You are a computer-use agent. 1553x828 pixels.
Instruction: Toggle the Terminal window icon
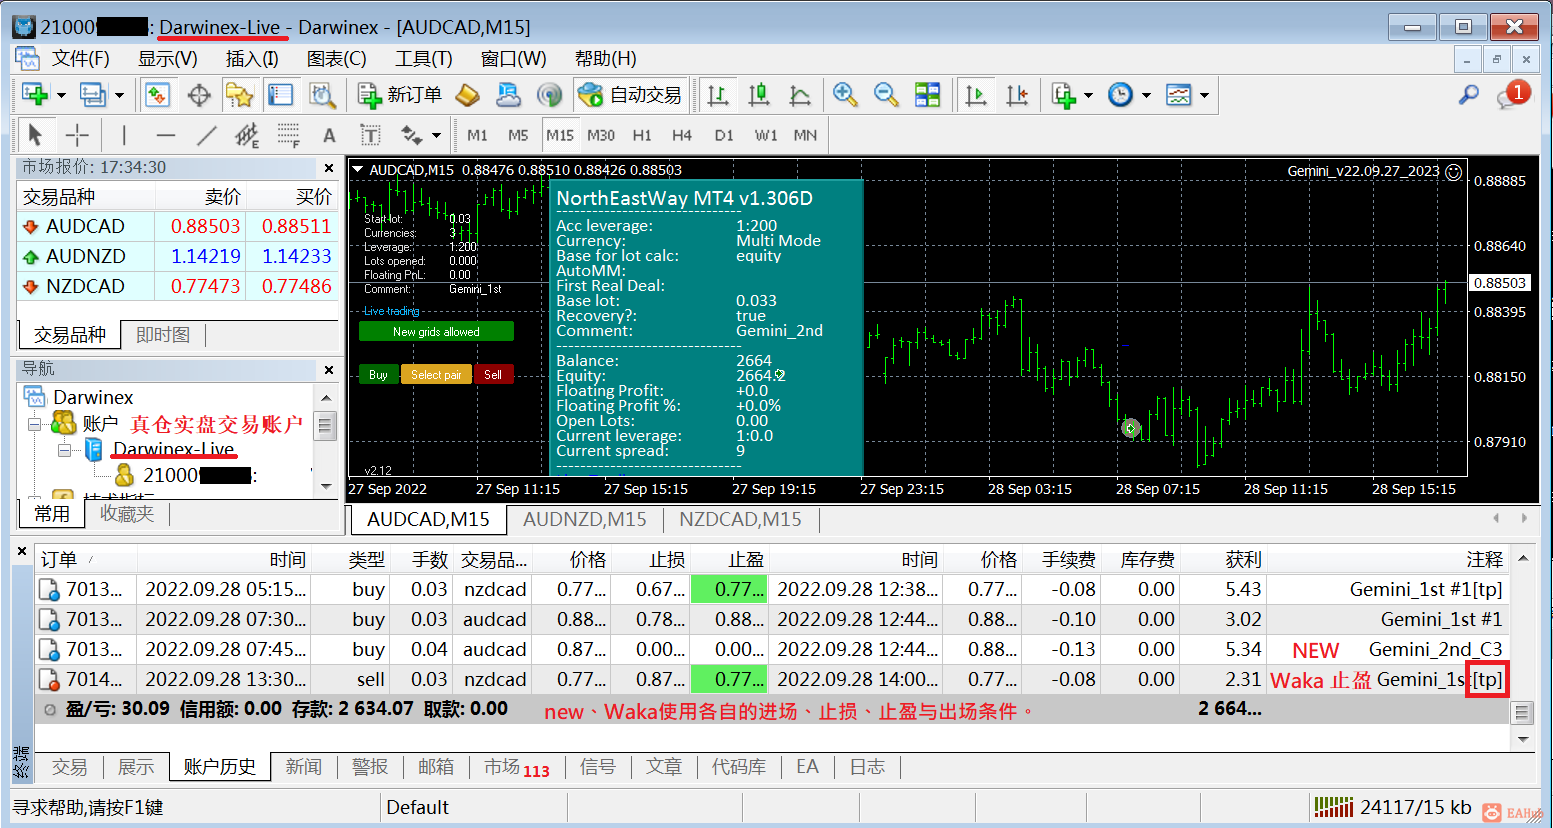(281, 95)
